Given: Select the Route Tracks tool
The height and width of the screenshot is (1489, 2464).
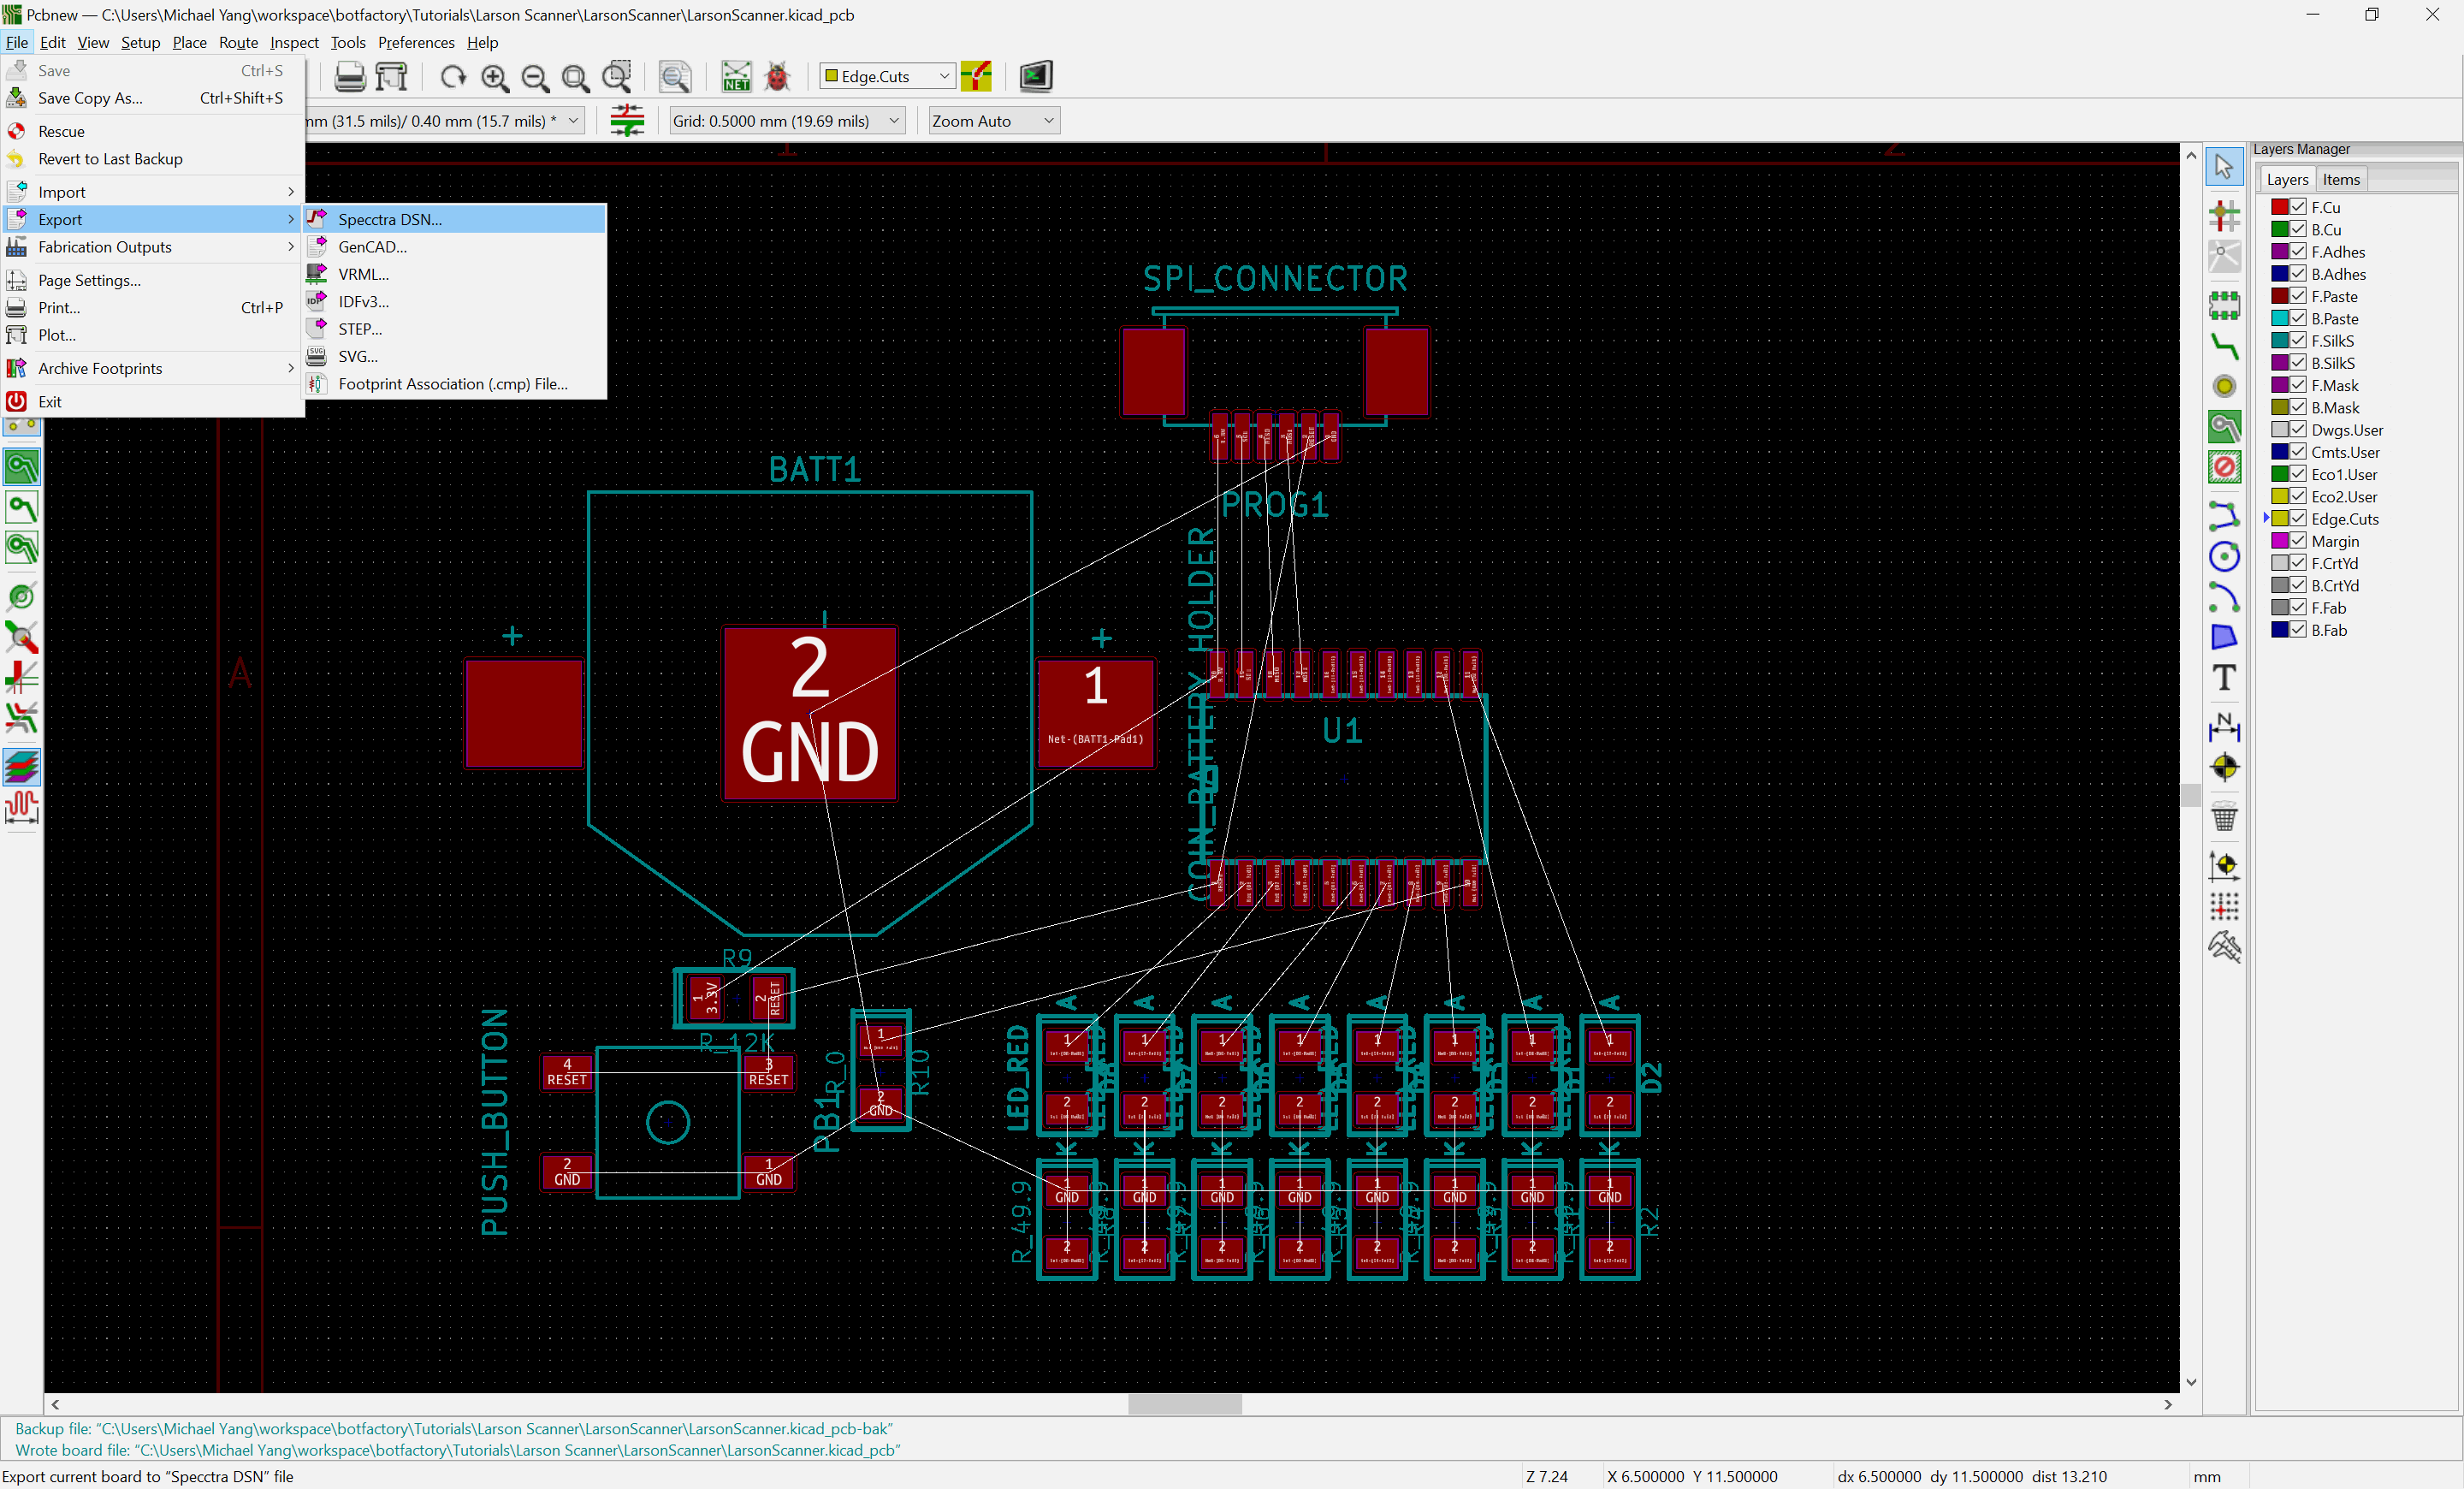Looking at the screenshot, I should coord(2224,347).
